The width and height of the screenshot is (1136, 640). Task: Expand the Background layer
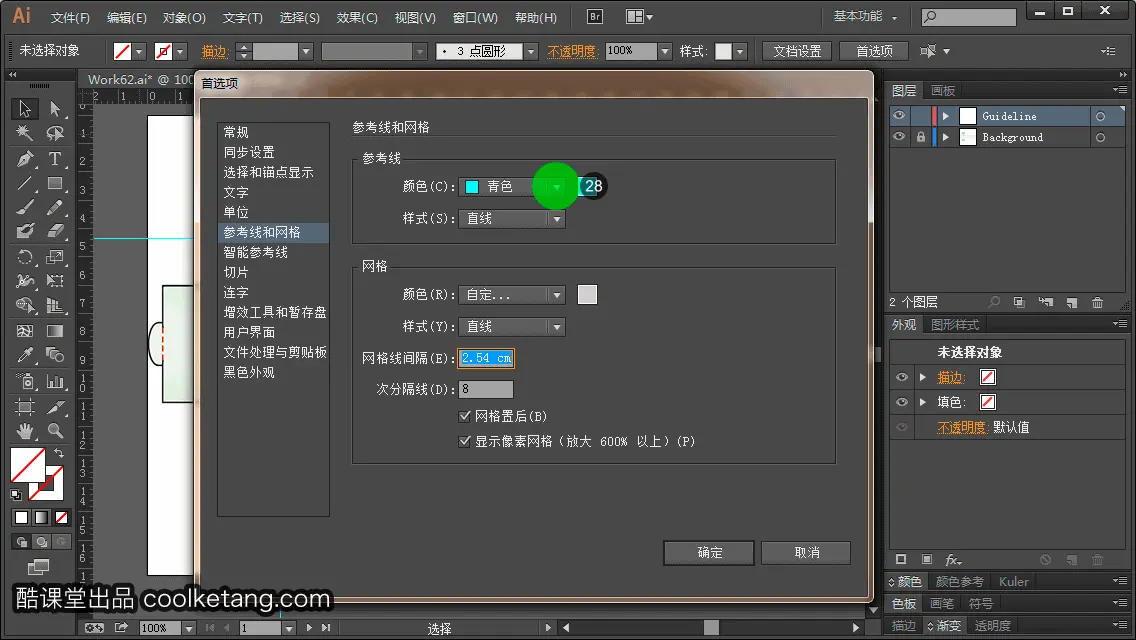[945, 137]
